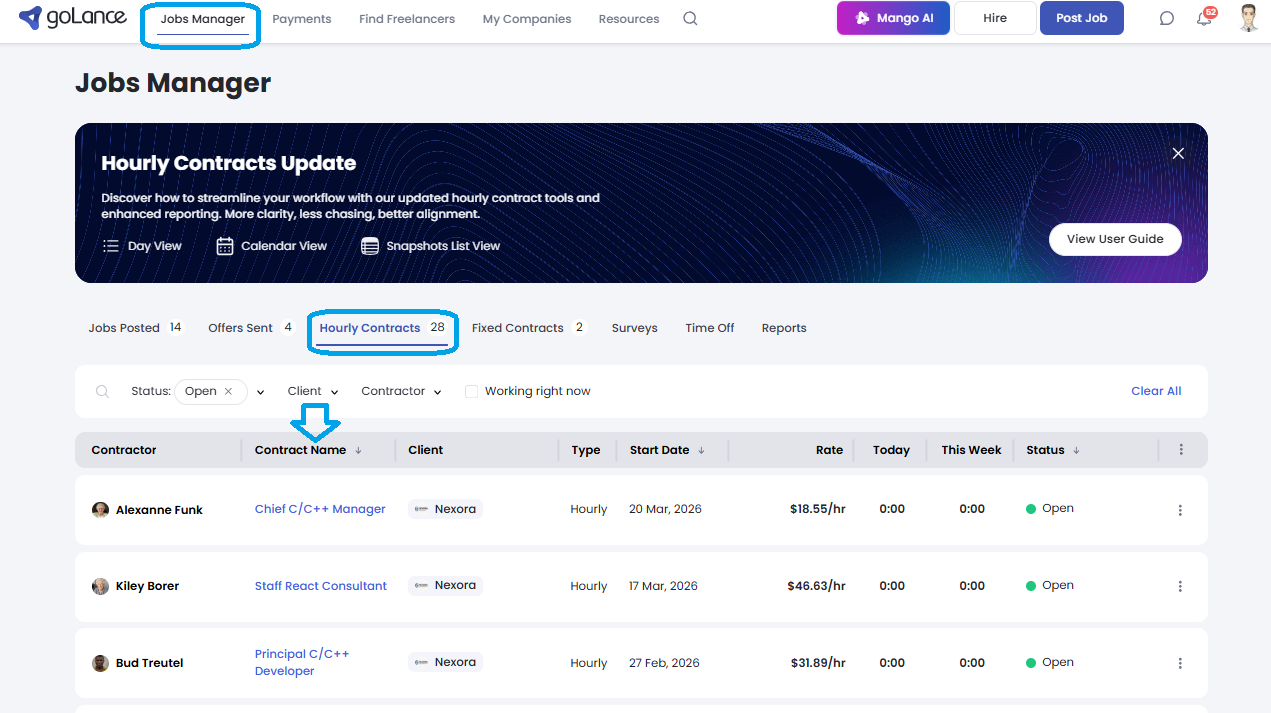Open the Chief C/C++ Manager contract link

click(x=320, y=509)
